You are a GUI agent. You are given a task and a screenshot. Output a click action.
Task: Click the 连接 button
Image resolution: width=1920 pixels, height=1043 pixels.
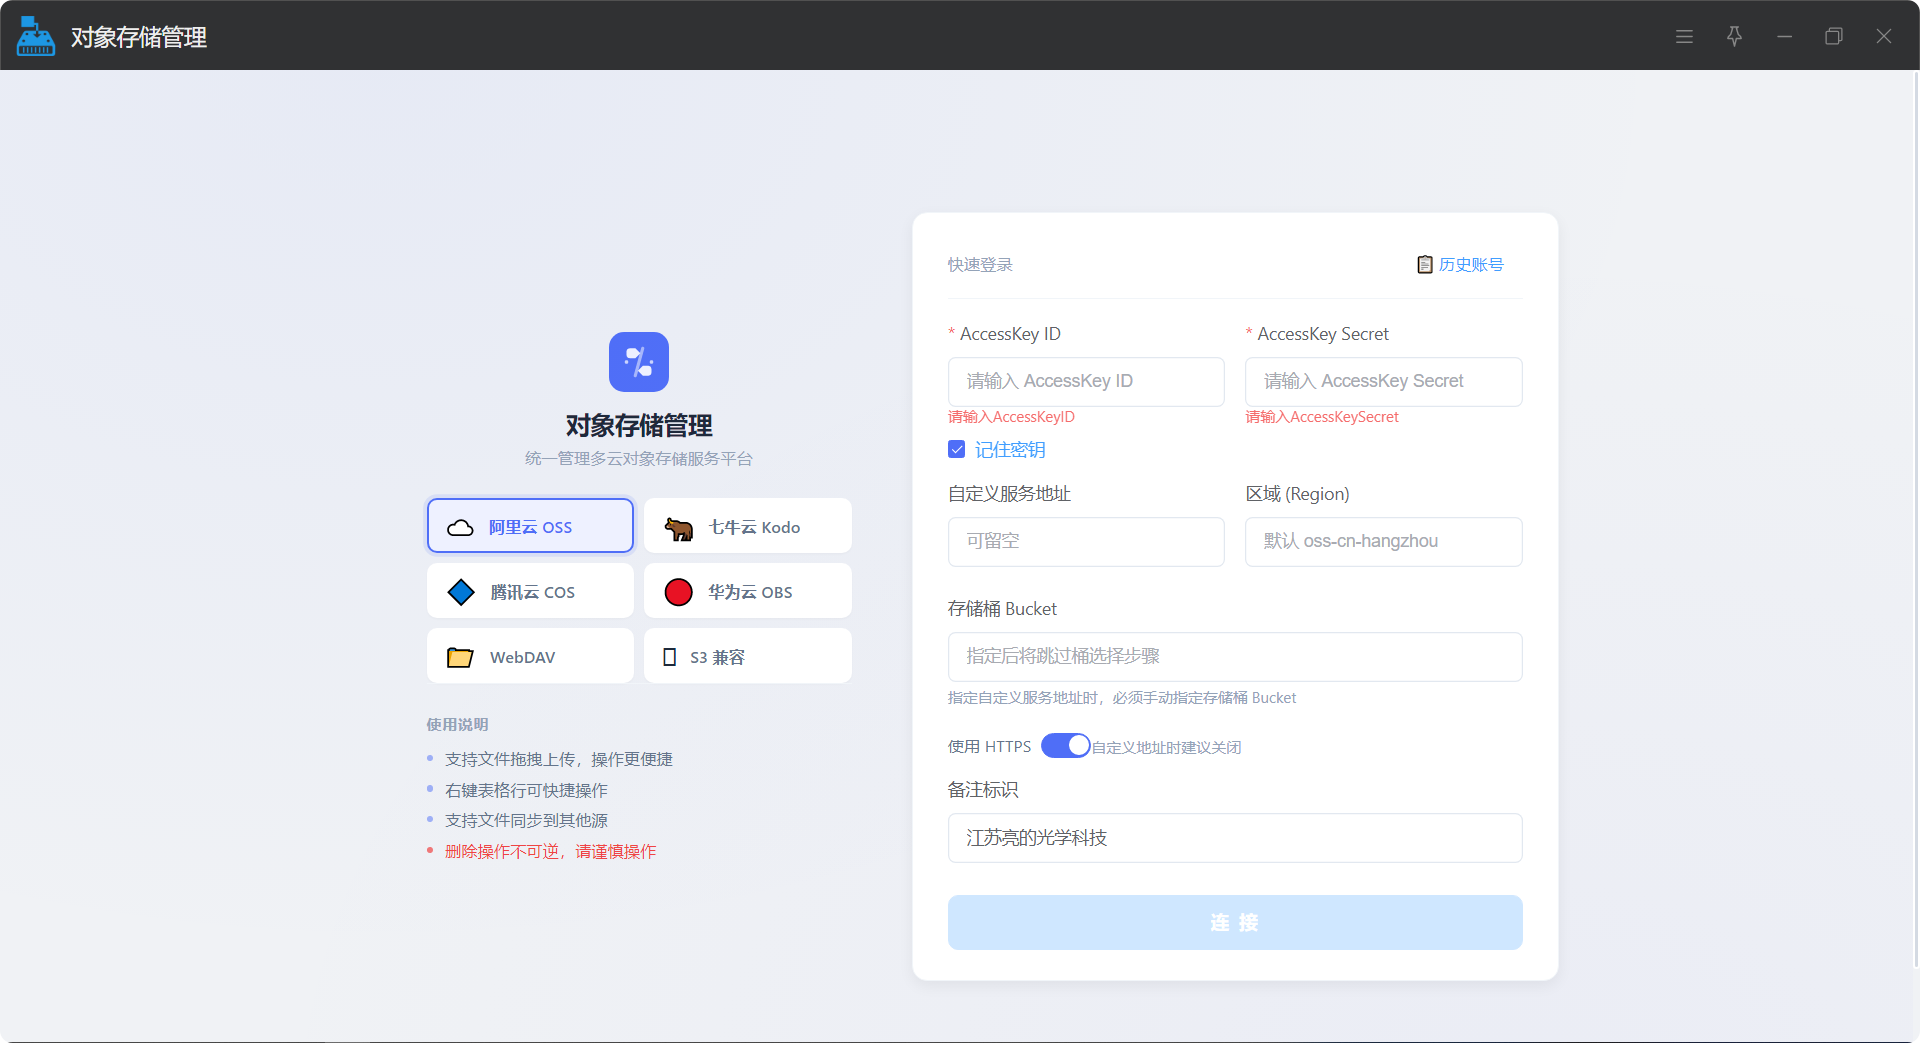tap(1235, 922)
